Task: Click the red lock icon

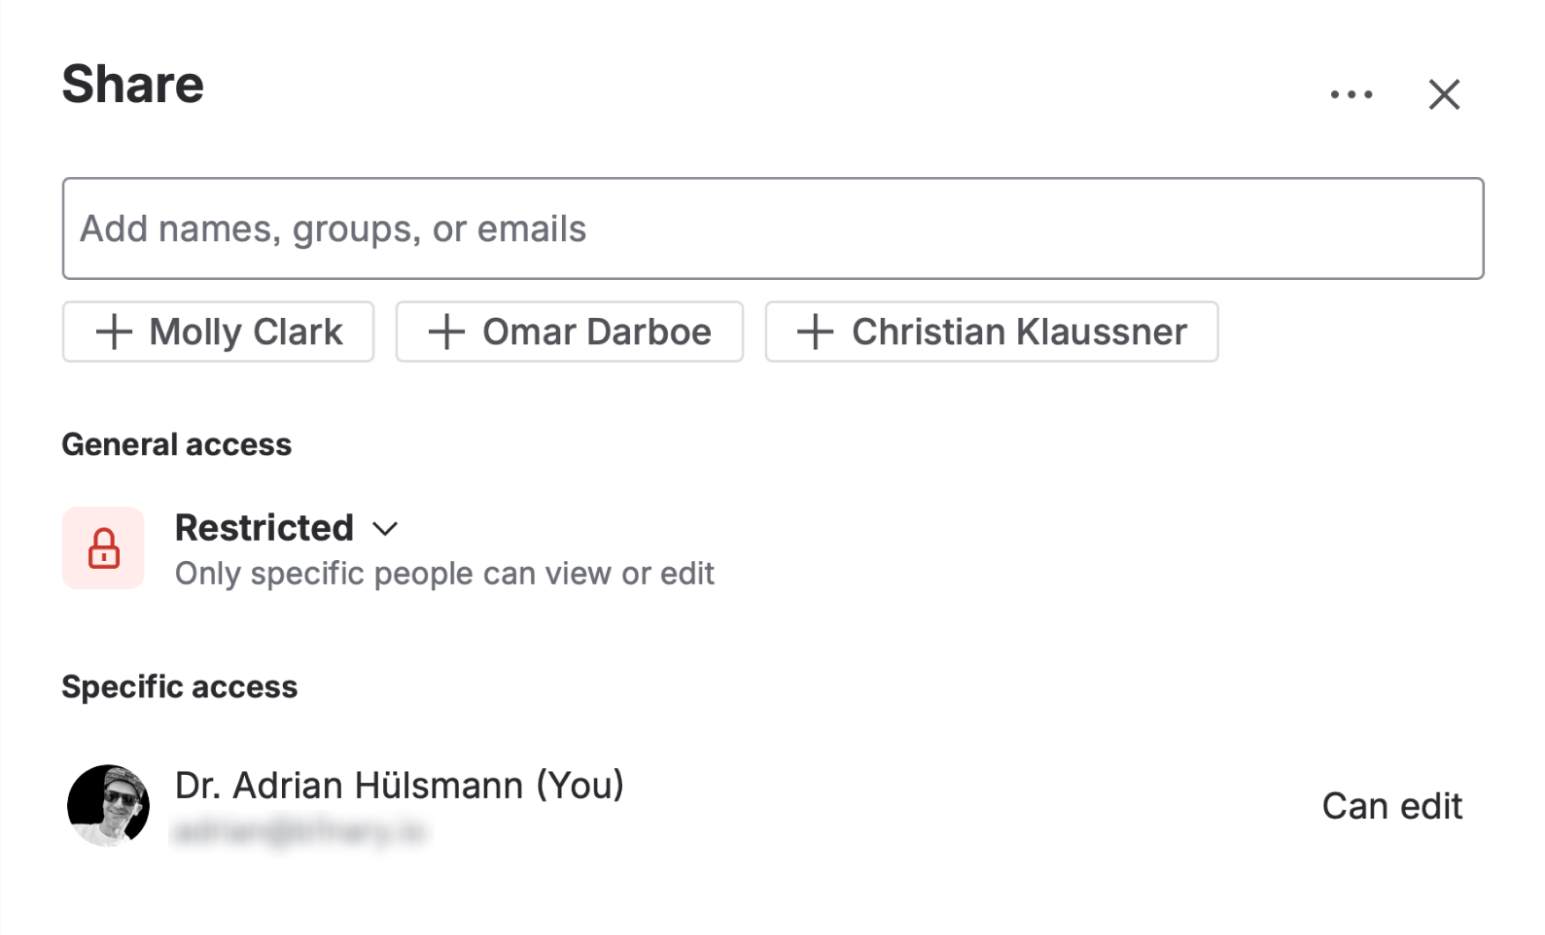Action: (x=104, y=548)
